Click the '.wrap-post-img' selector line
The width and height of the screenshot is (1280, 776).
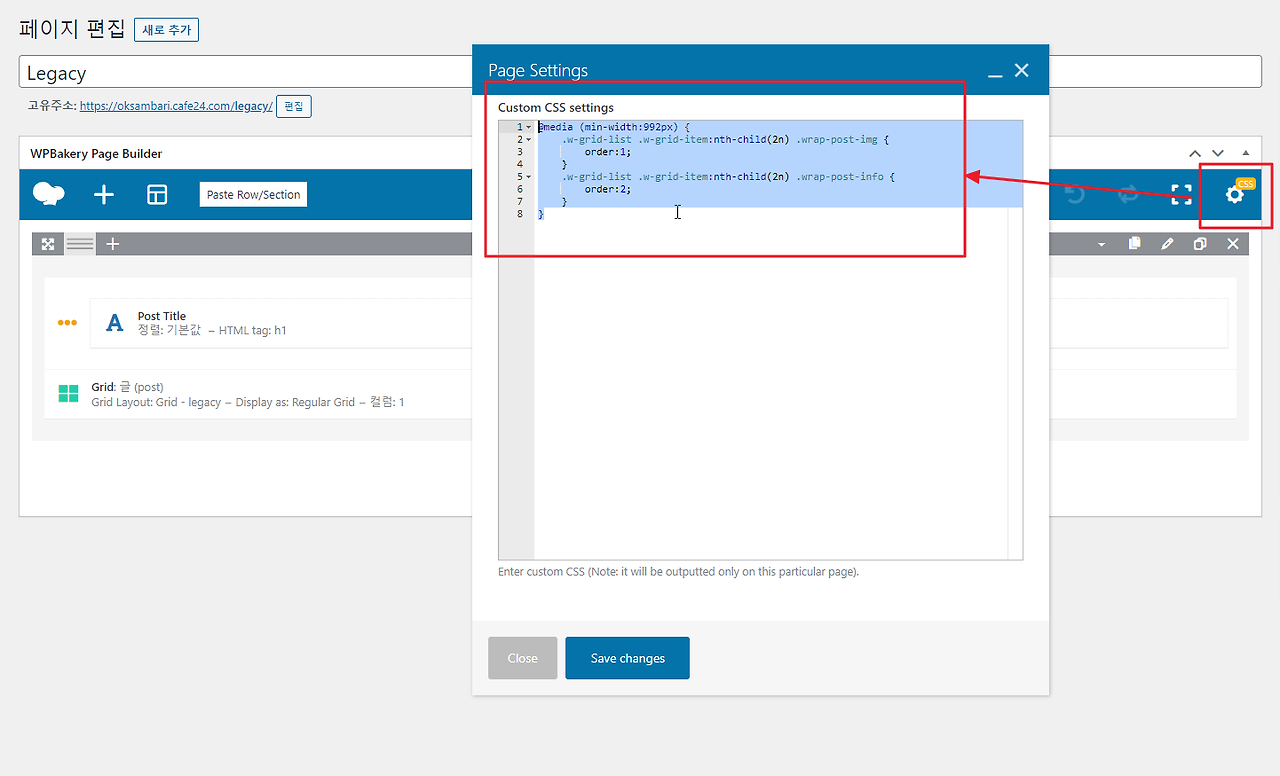click(x=725, y=140)
